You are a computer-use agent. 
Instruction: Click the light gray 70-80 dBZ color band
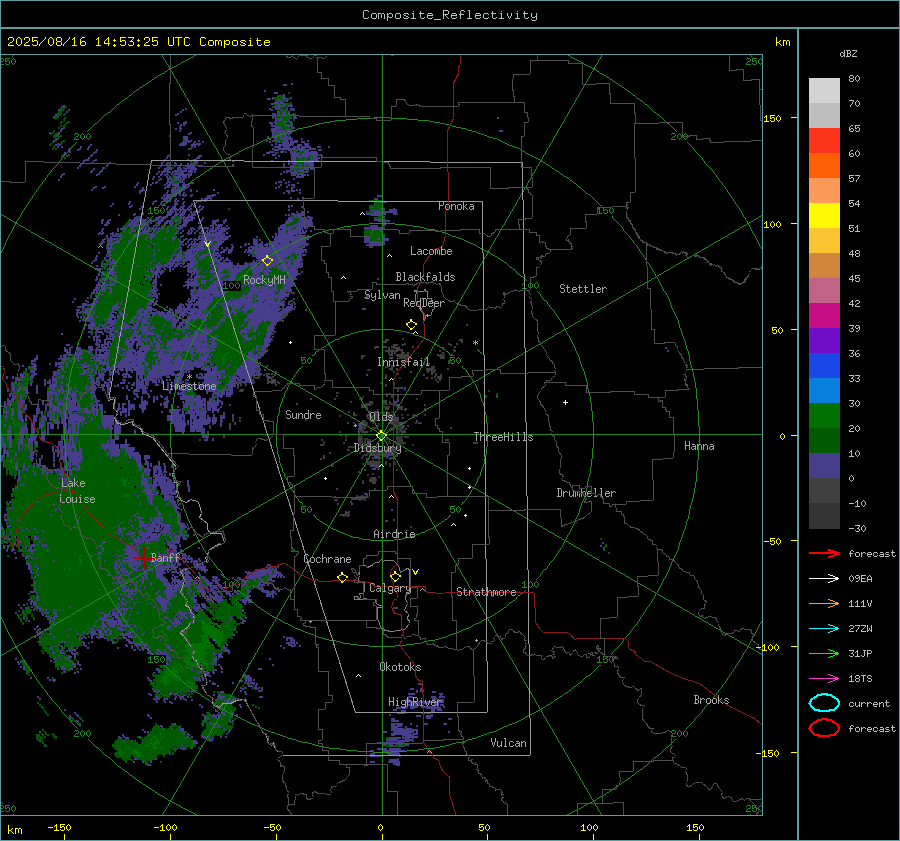824,91
